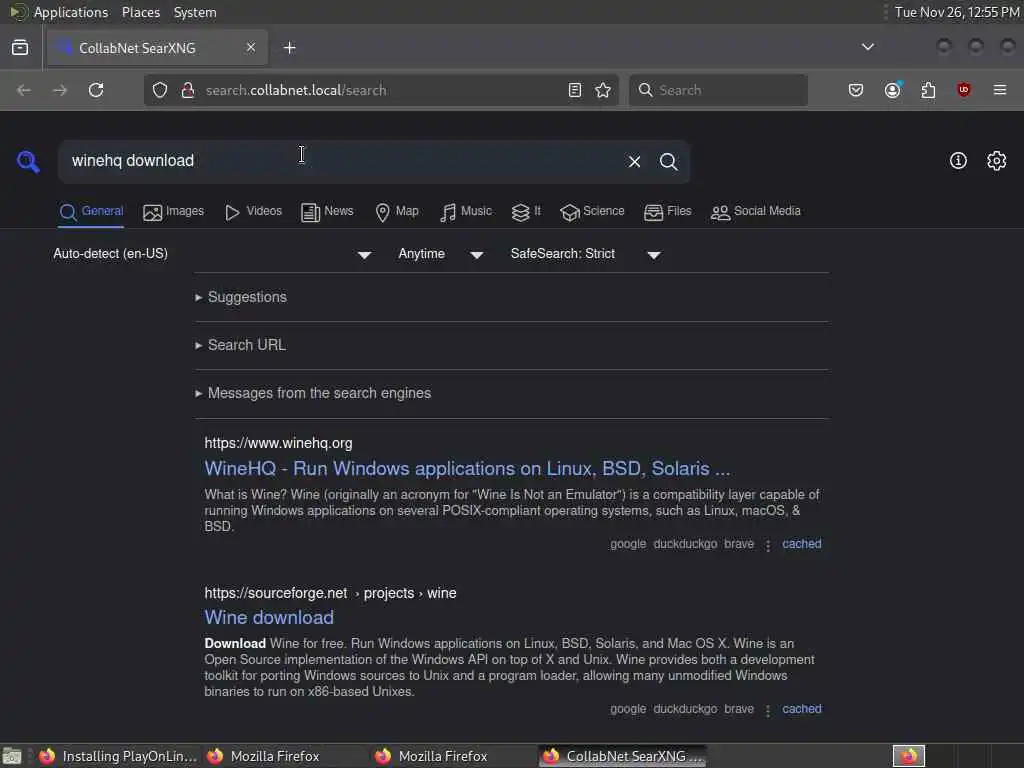Image resolution: width=1024 pixels, height=768 pixels.
Task: Switch to Files category
Action: pyautogui.click(x=667, y=212)
